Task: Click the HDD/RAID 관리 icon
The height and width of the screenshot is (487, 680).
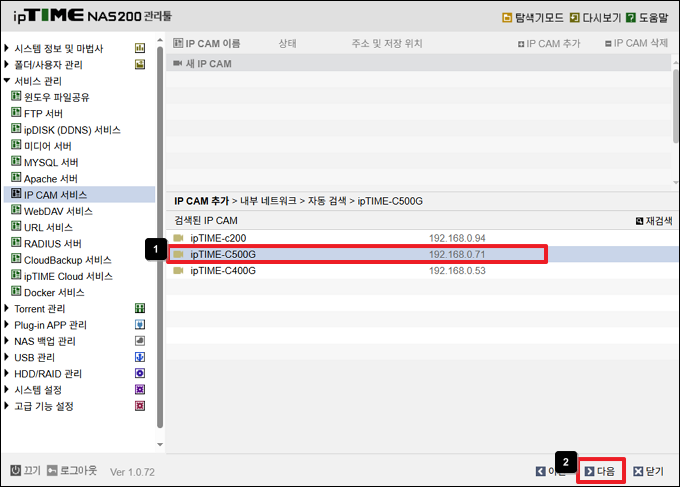Action: 140,374
